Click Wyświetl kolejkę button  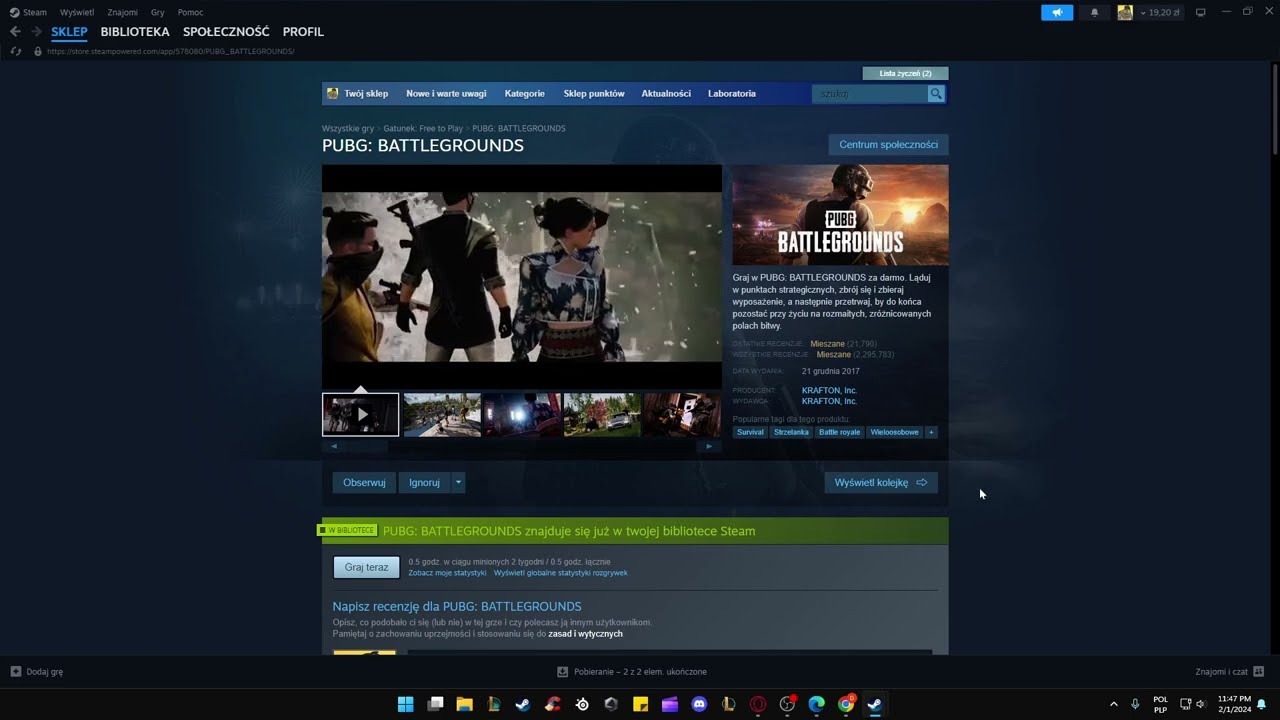(881, 482)
